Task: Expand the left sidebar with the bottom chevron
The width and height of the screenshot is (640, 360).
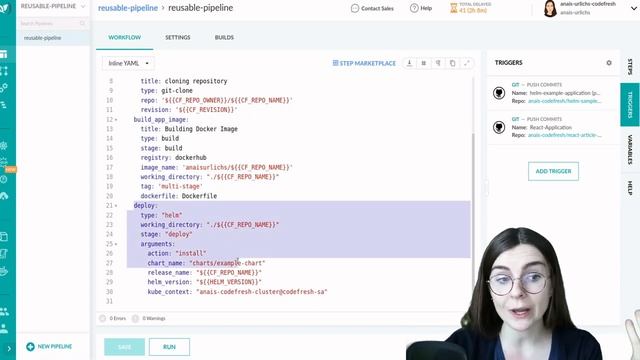Action: click(x=9, y=349)
